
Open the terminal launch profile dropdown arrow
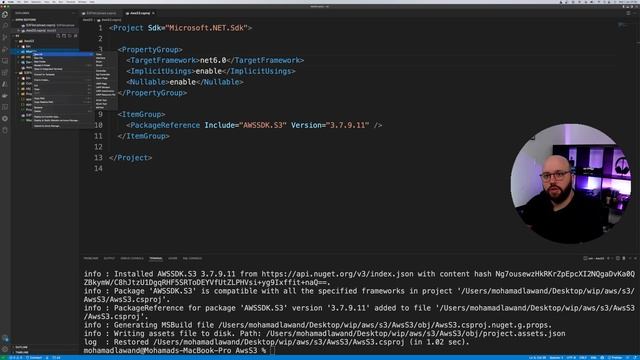point(612,258)
